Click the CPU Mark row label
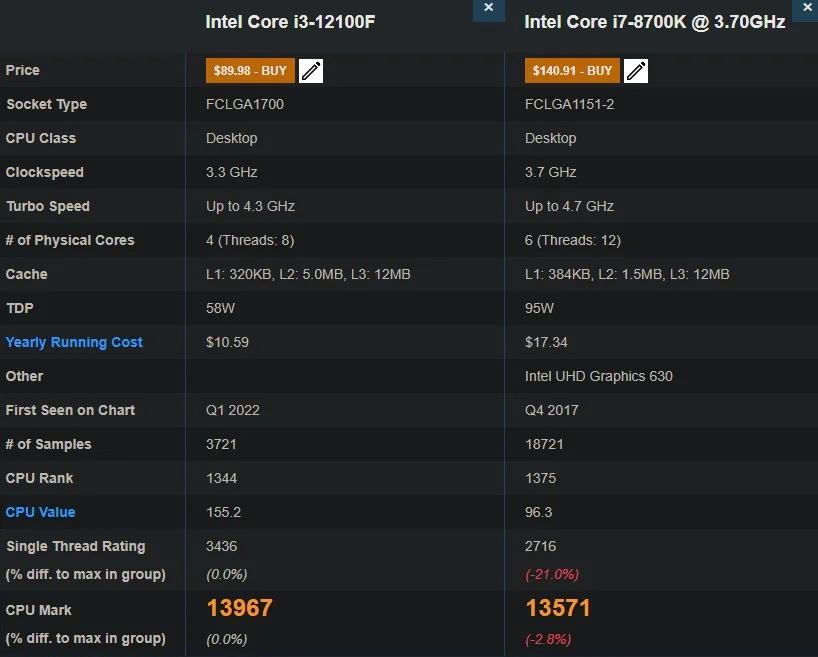Image resolution: width=818 pixels, height=657 pixels. 39,610
